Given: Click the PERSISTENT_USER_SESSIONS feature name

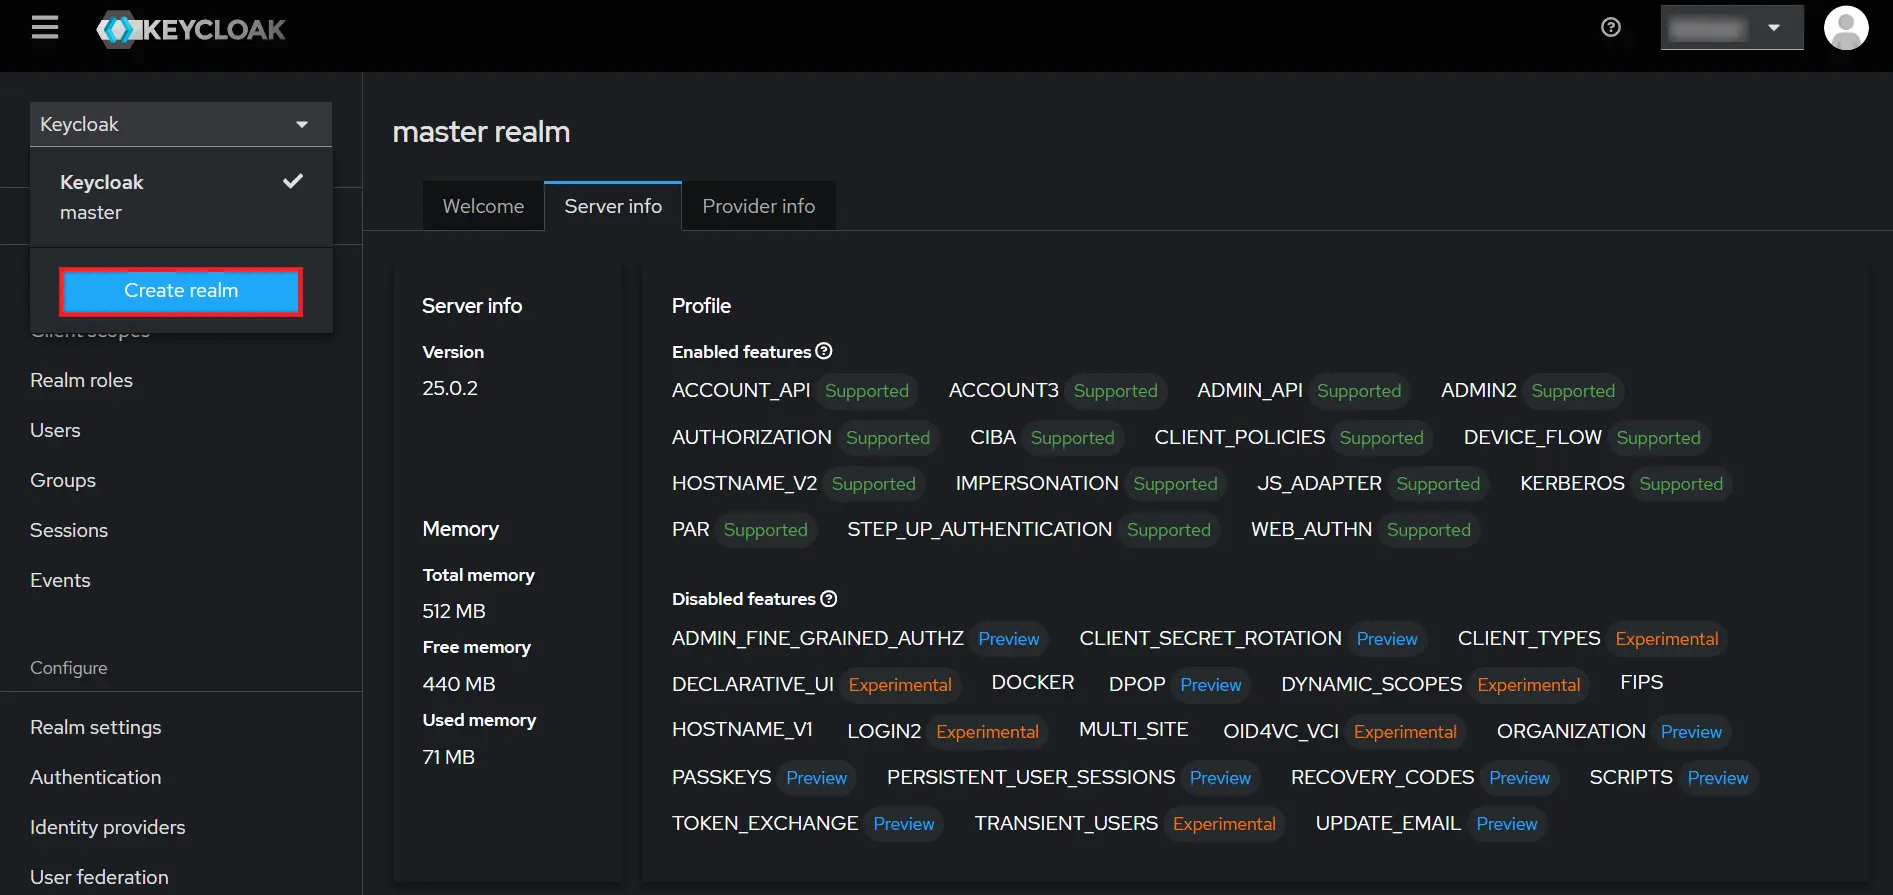Looking at the screenshot, I should (1031, 777).
